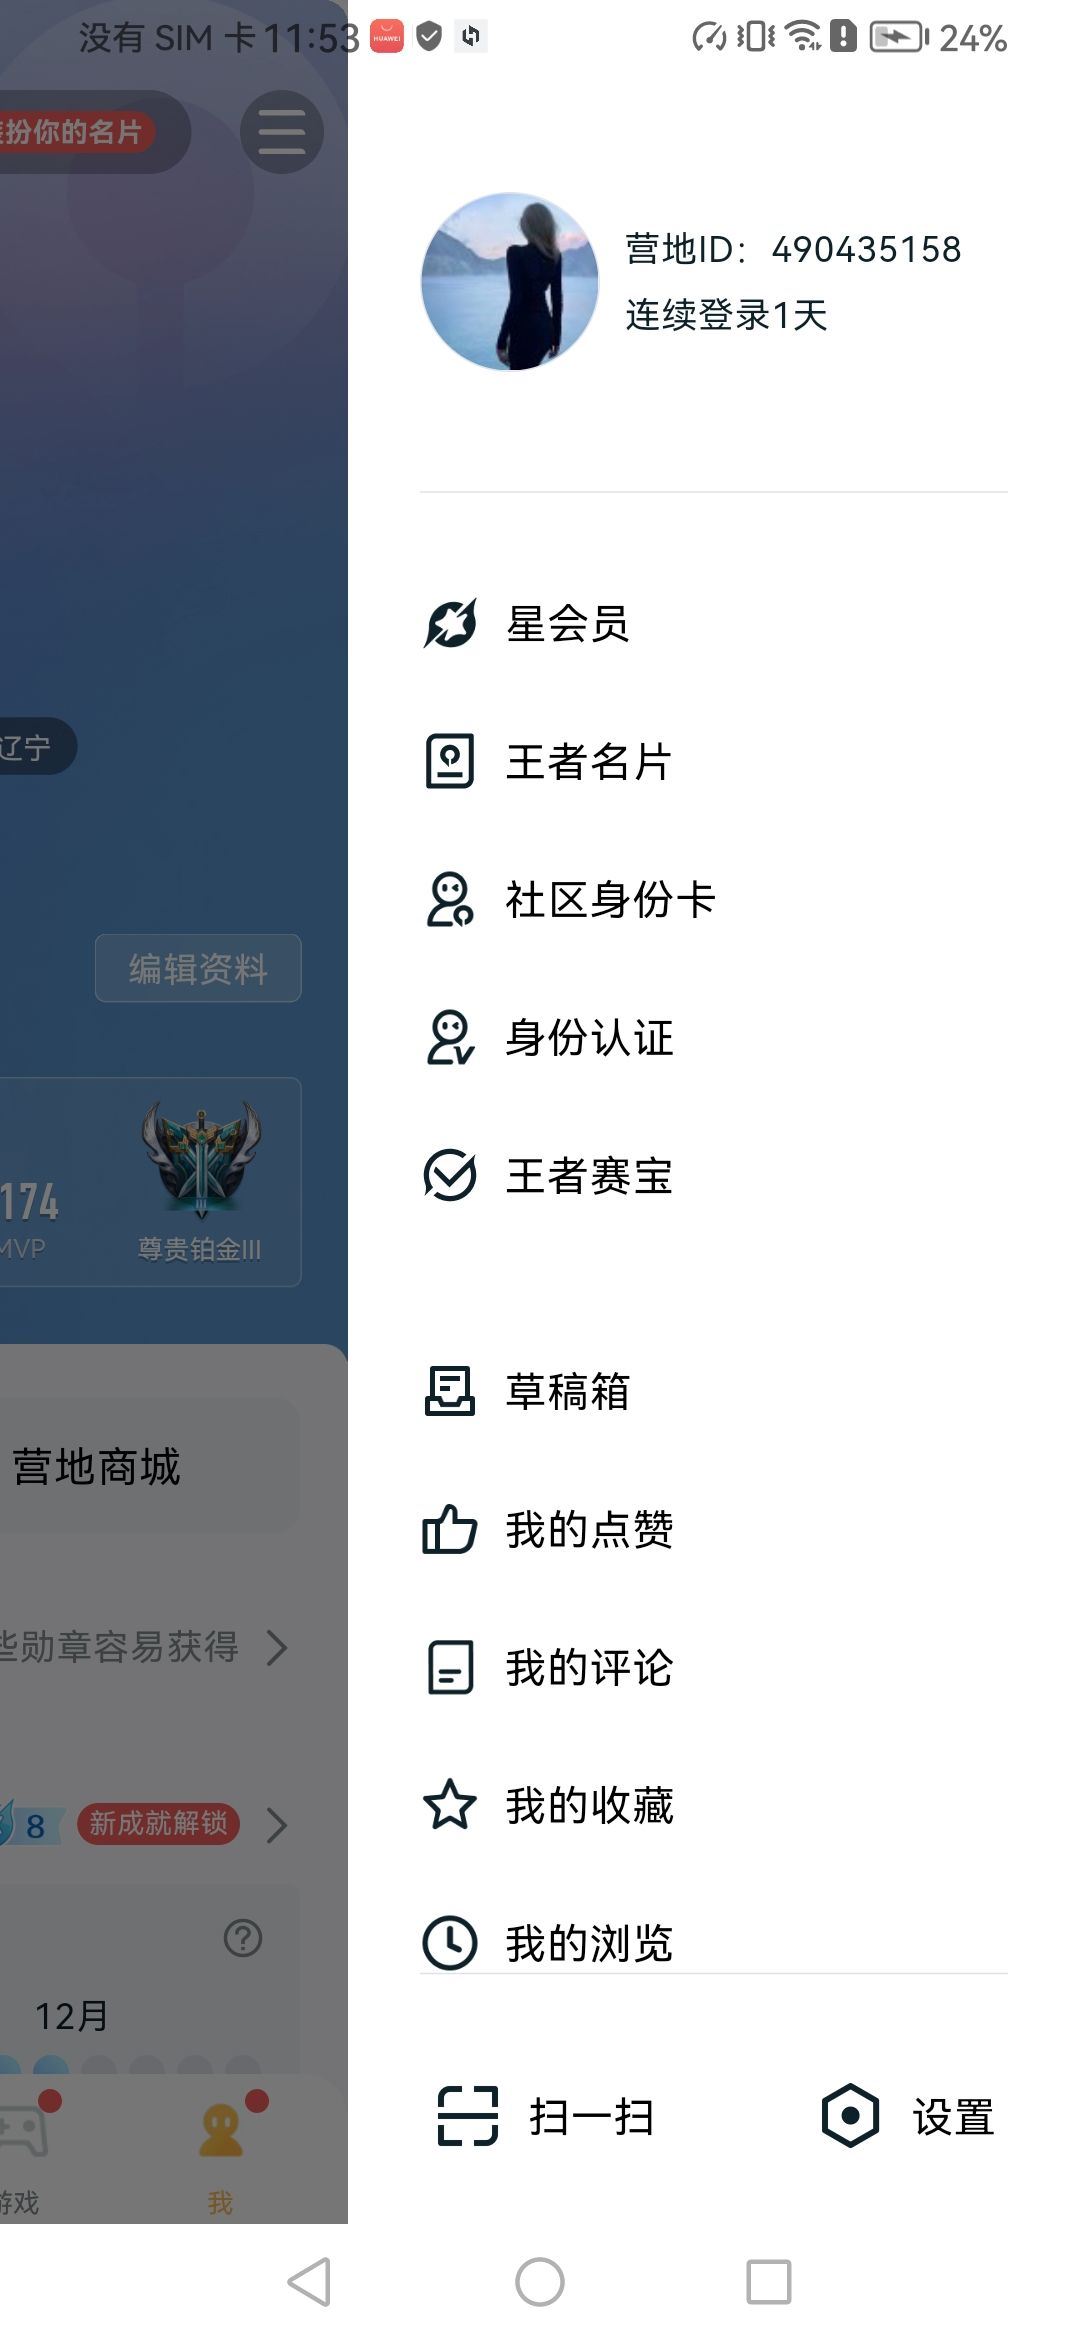Viewport: 1080px width, 2340px height.
Task: Open 王者赛宝 checkmark icon
Action: point(450,1175)
